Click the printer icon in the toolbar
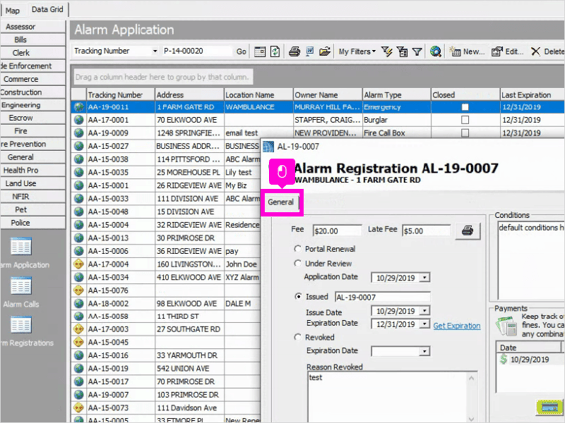The width and height of the screenshot is (565, 423). (294, 52)
